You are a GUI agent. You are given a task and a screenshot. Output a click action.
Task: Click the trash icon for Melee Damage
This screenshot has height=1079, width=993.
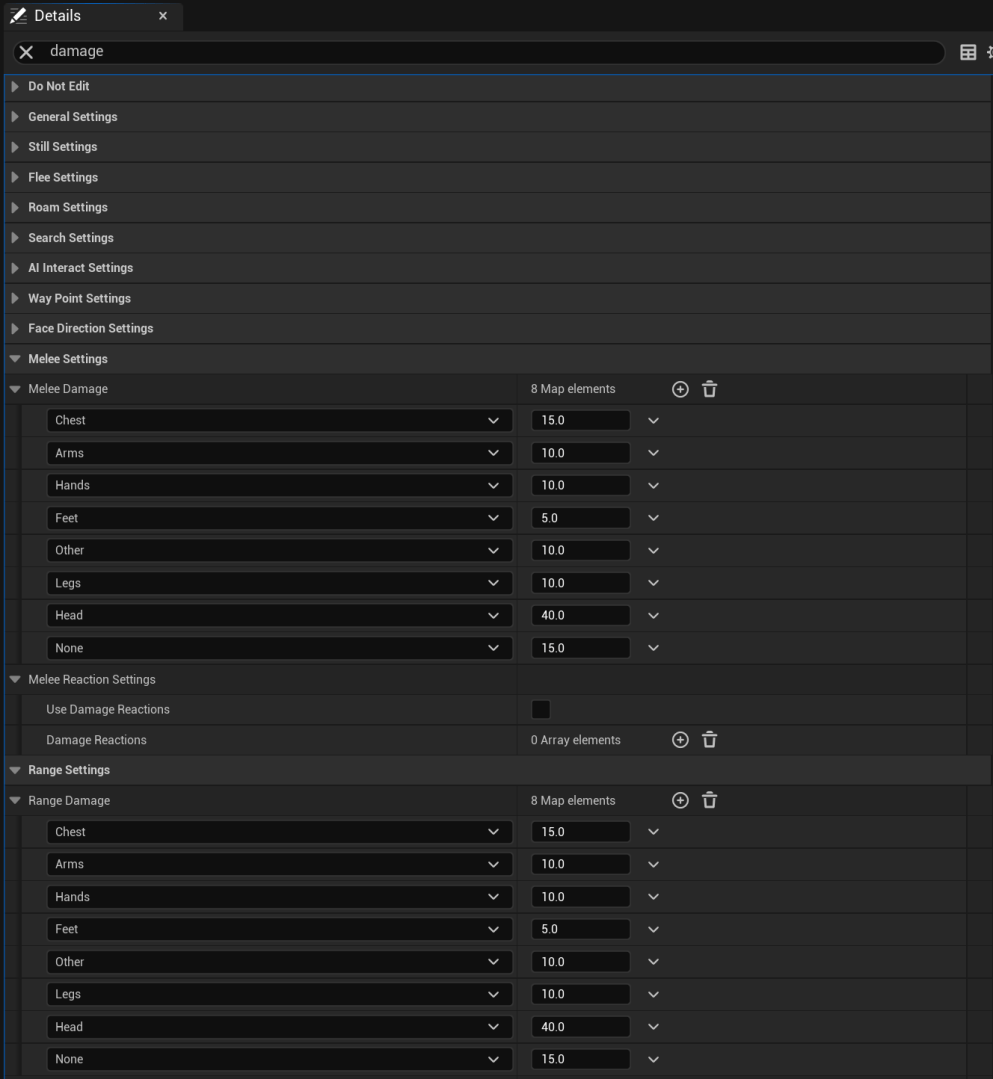point(709,389)
